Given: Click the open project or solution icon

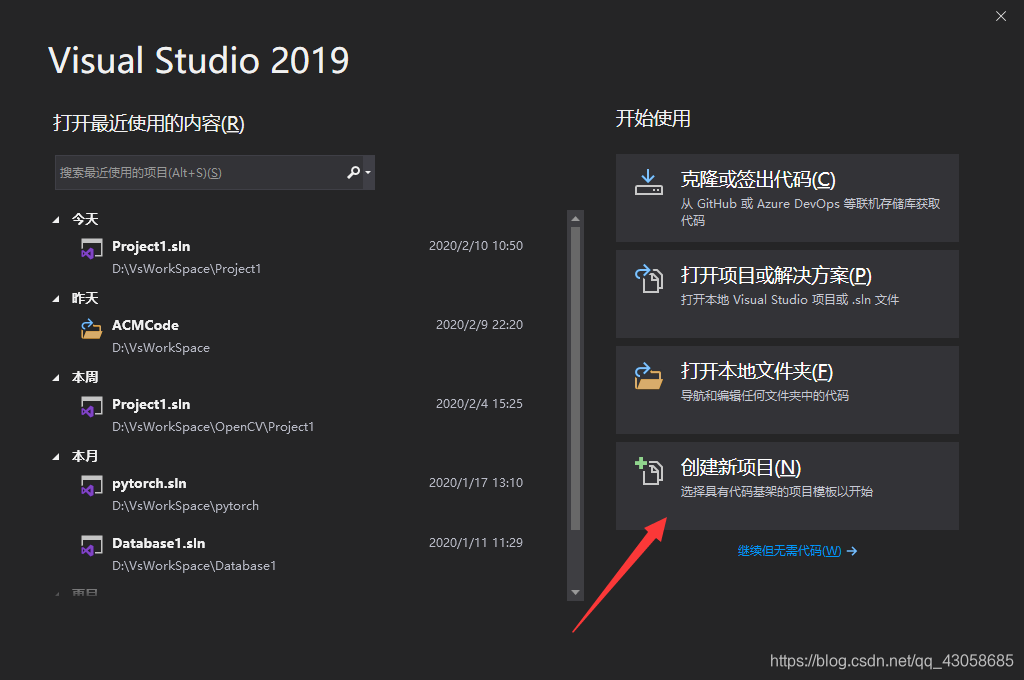Looking at the screenshot, I should pyautogui.click(x=648, y=278).
